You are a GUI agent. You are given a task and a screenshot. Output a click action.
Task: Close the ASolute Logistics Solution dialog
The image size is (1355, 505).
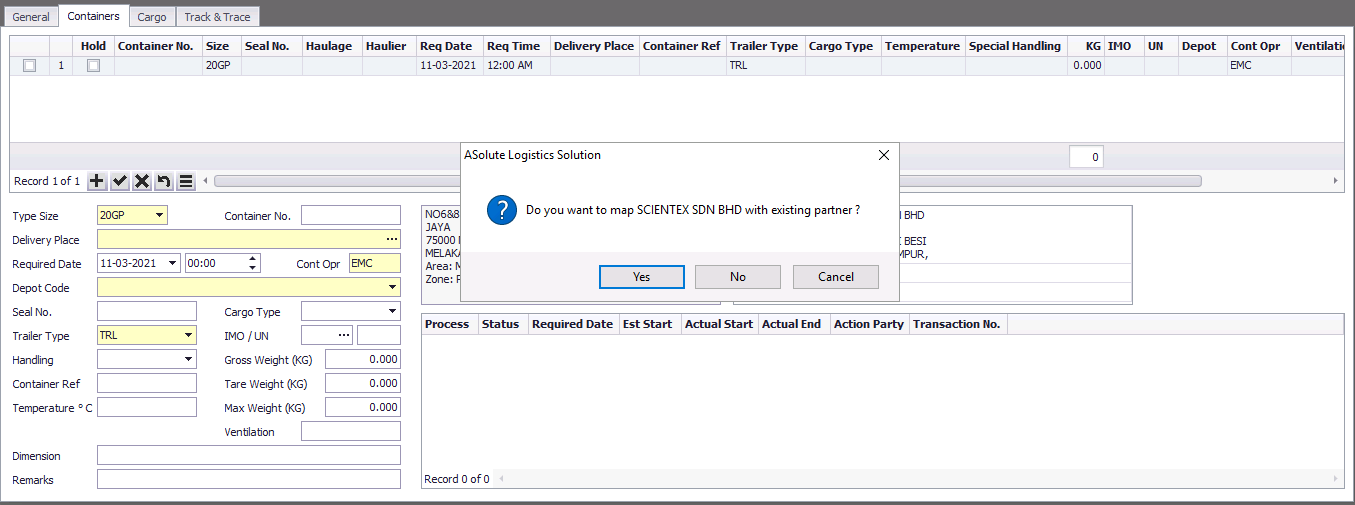point(883,155)
